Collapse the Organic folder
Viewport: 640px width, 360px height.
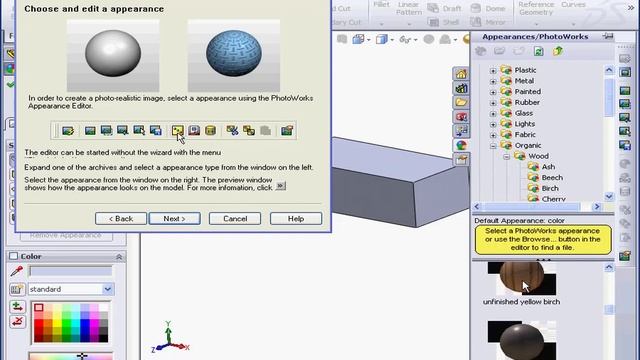tap(493, 146)
